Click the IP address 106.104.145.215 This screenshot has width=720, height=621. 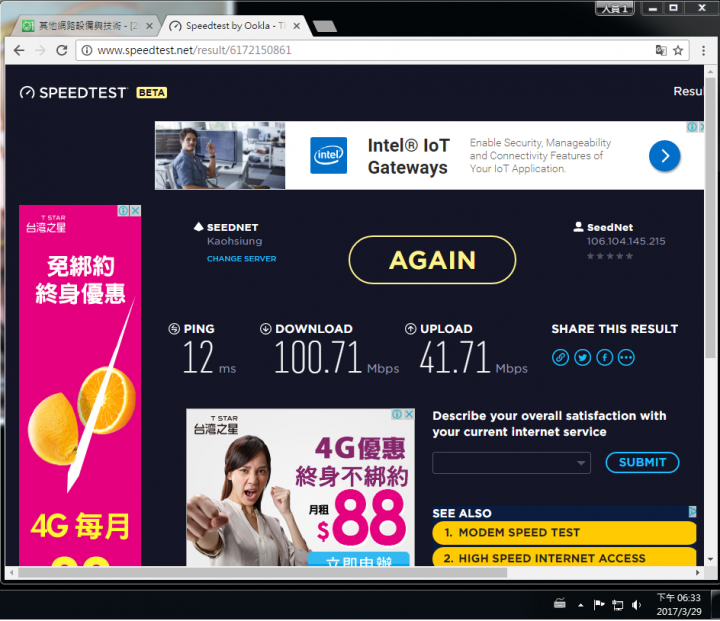(626, 241)
